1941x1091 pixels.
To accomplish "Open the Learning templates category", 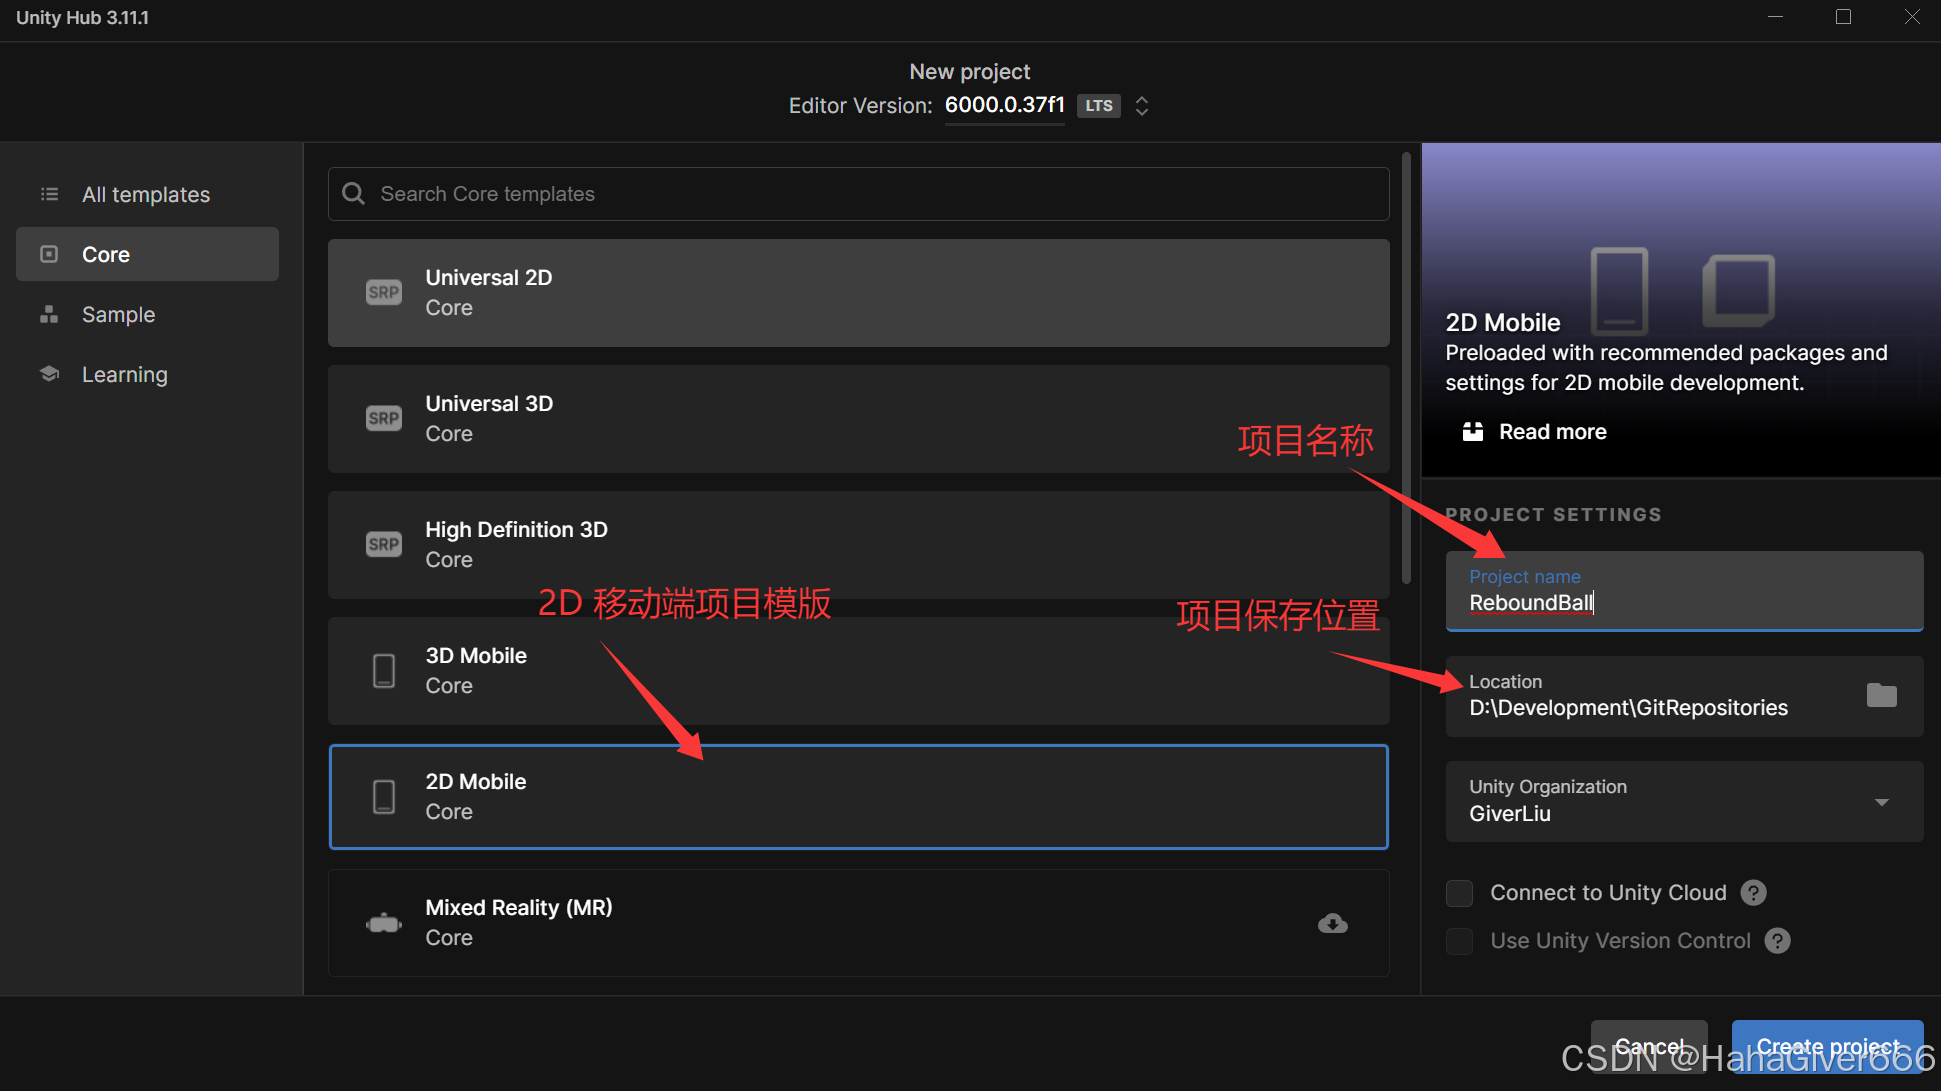I will (147, 374).
